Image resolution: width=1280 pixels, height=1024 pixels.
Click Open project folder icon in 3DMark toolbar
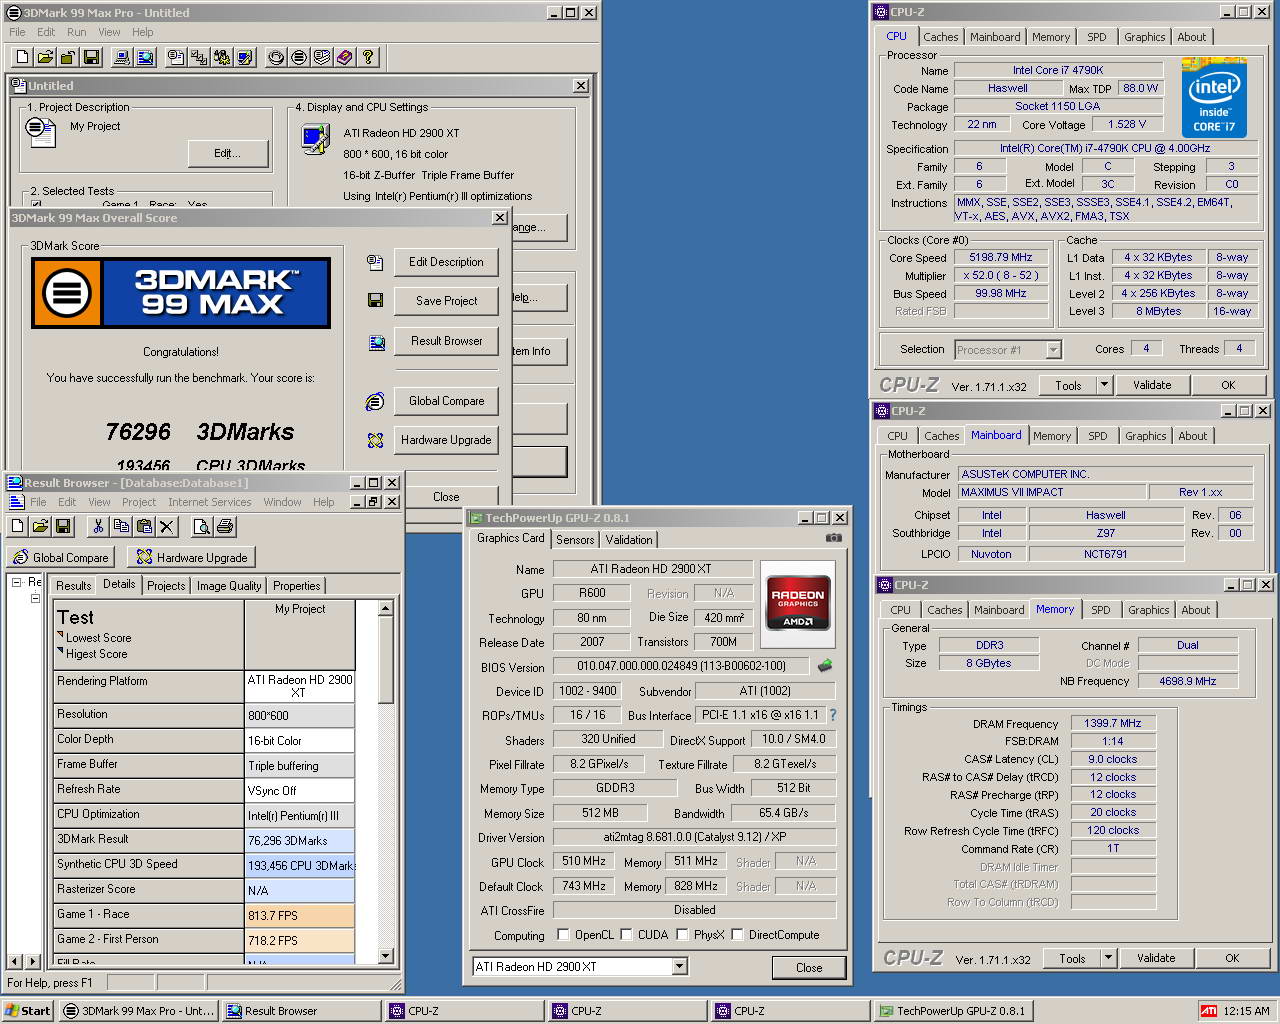tap(45, 58)
